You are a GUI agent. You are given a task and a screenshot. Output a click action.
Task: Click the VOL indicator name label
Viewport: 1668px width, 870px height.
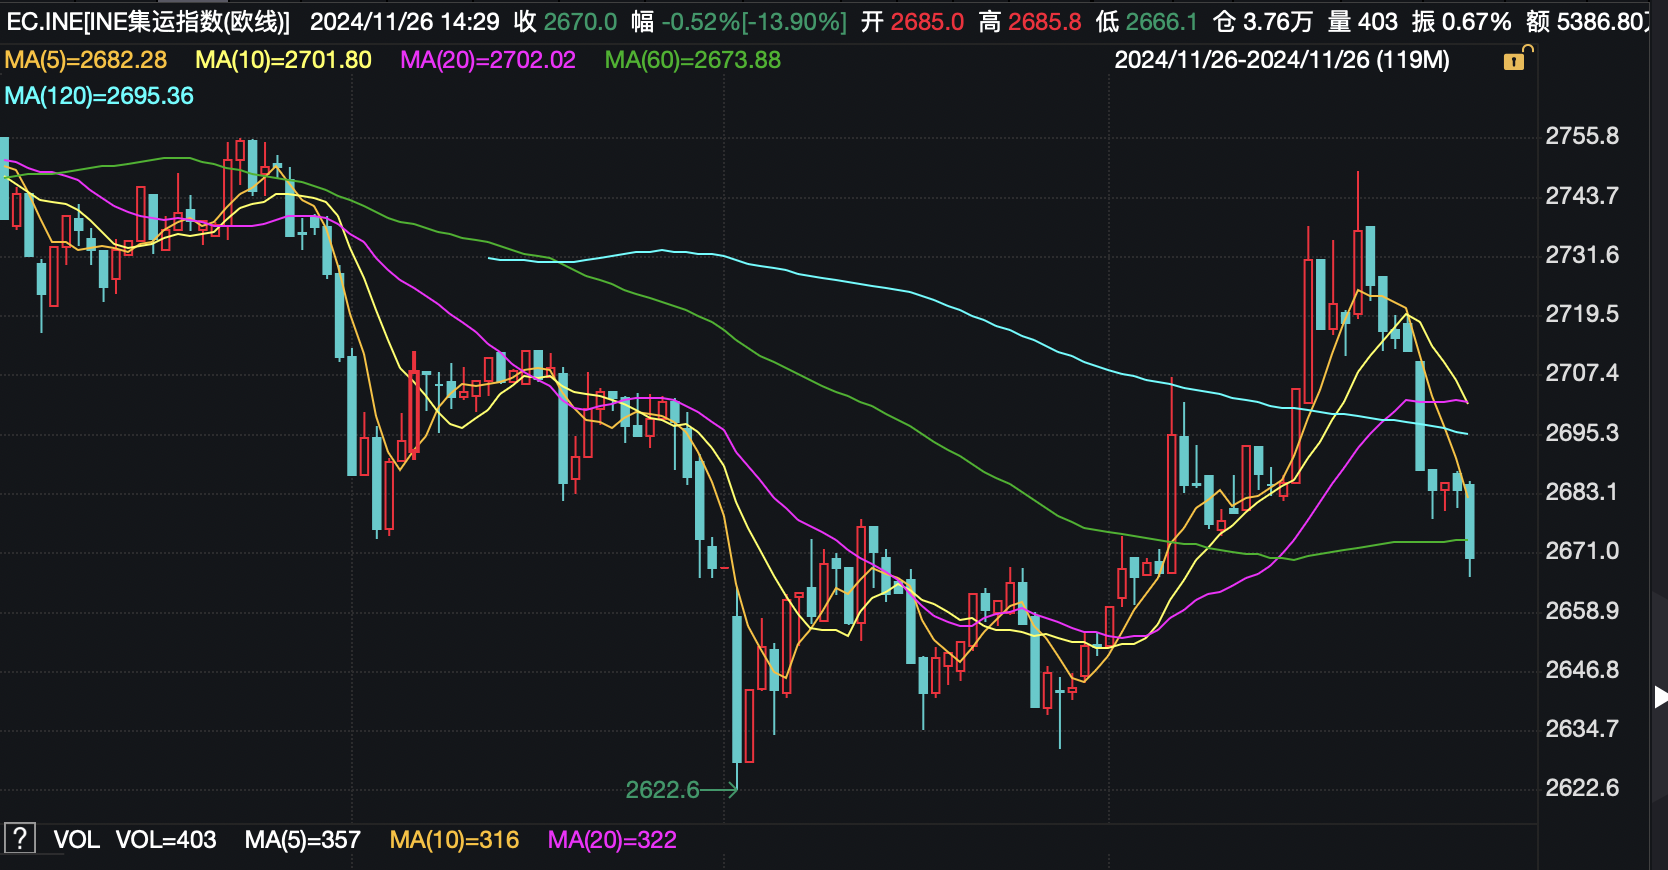tap(76, 840)
